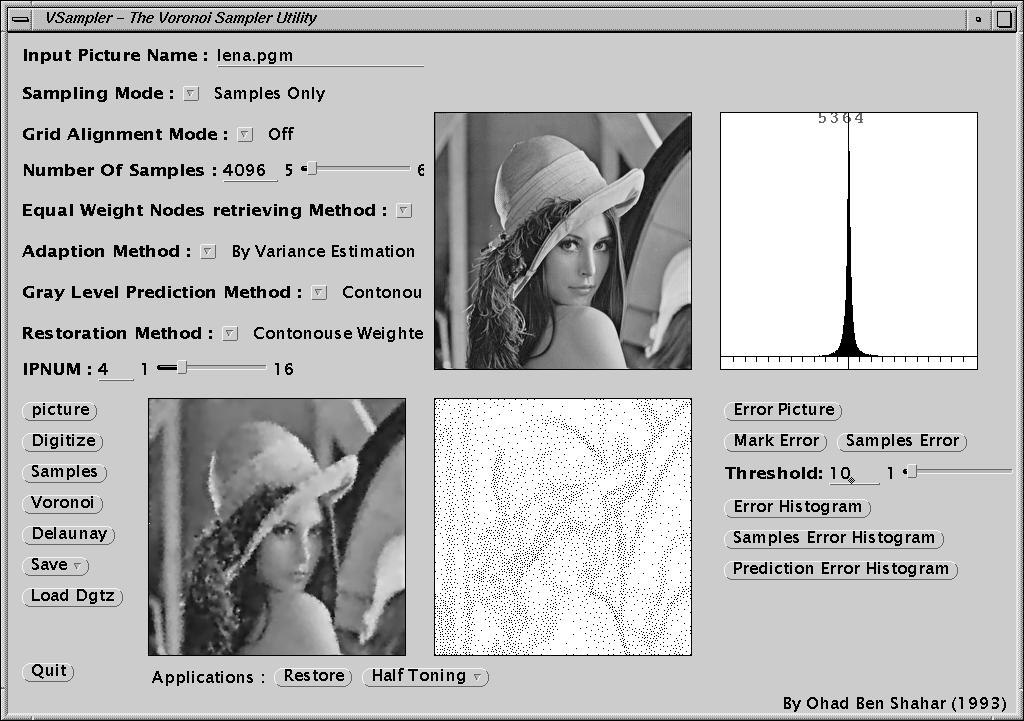Show the Prediction Error Histogram
Viewport: 1024px width, 721px height.
tap(841, 569)
